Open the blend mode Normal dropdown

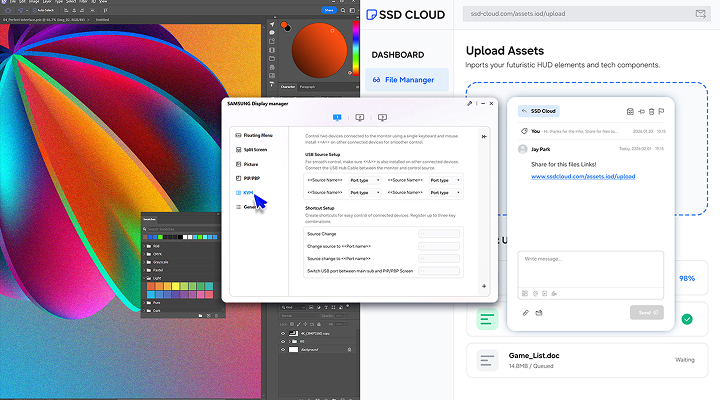299,316
